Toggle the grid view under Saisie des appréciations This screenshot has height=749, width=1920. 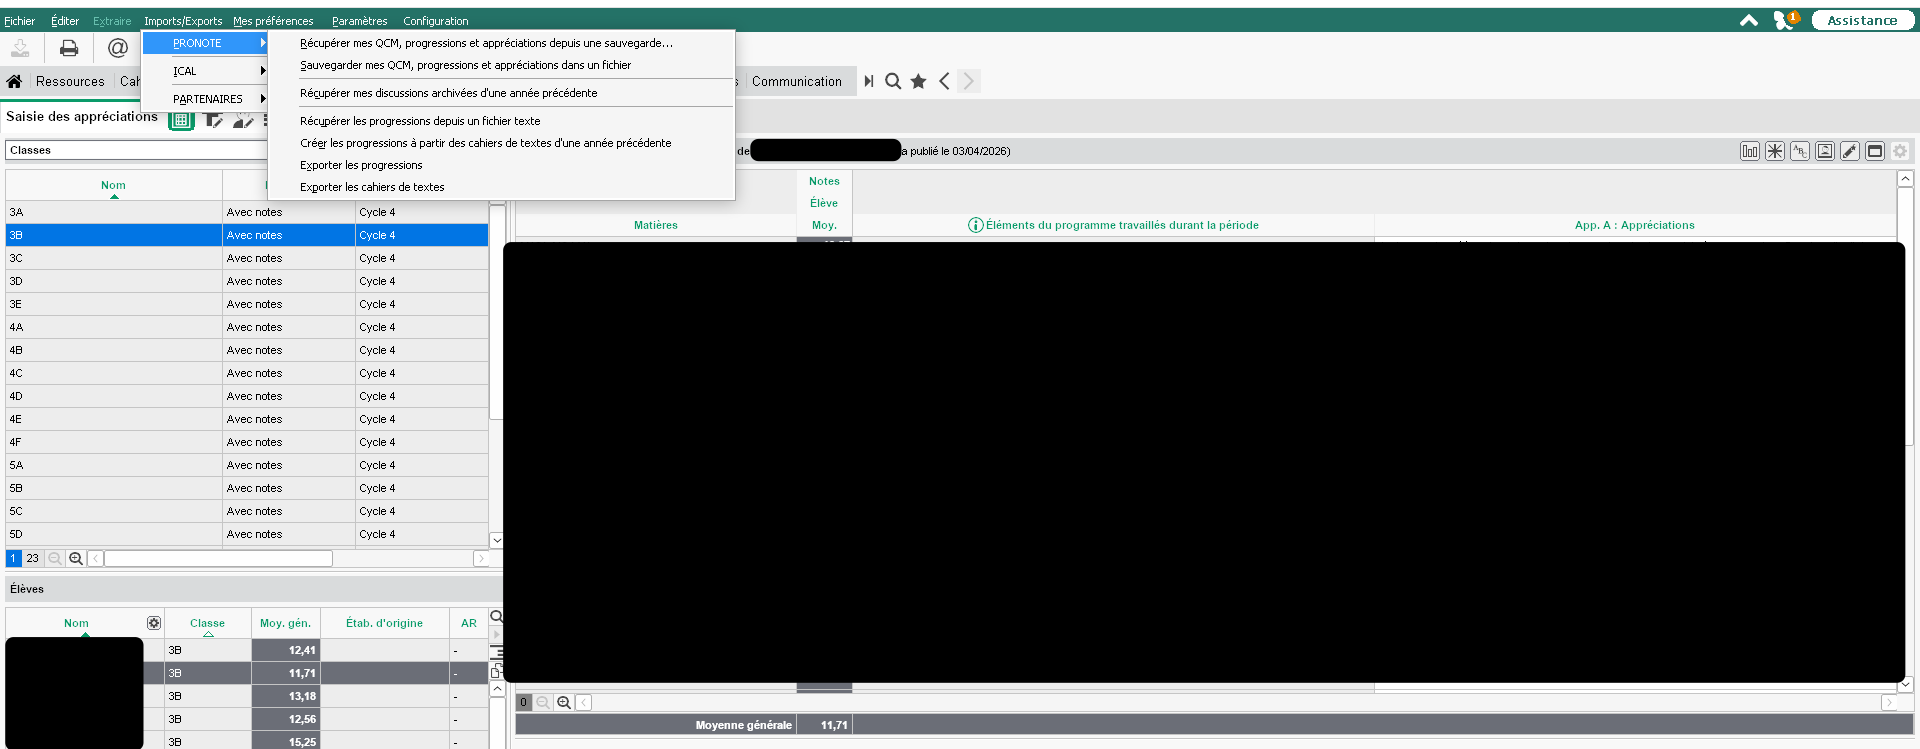181,120
